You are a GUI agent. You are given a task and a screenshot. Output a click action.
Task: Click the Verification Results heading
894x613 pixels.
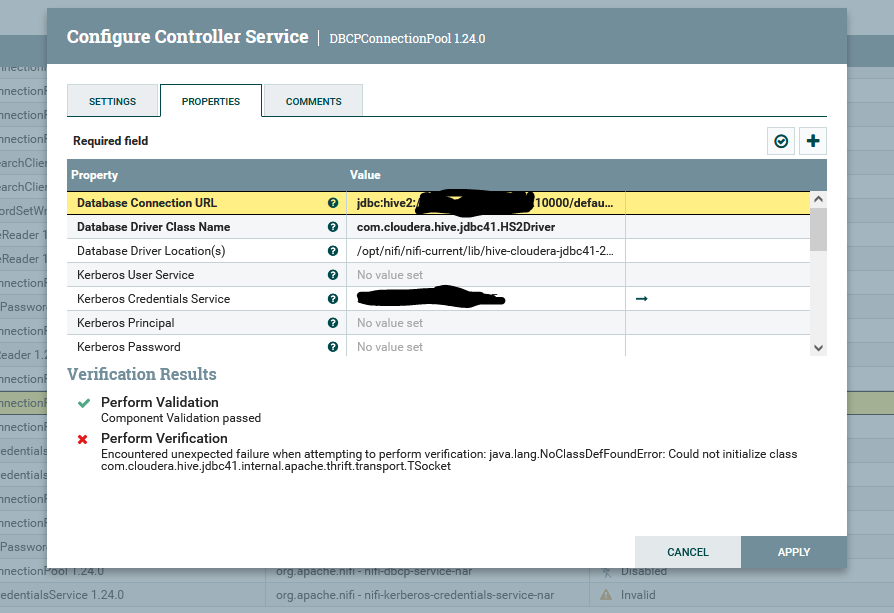(142, 374)
